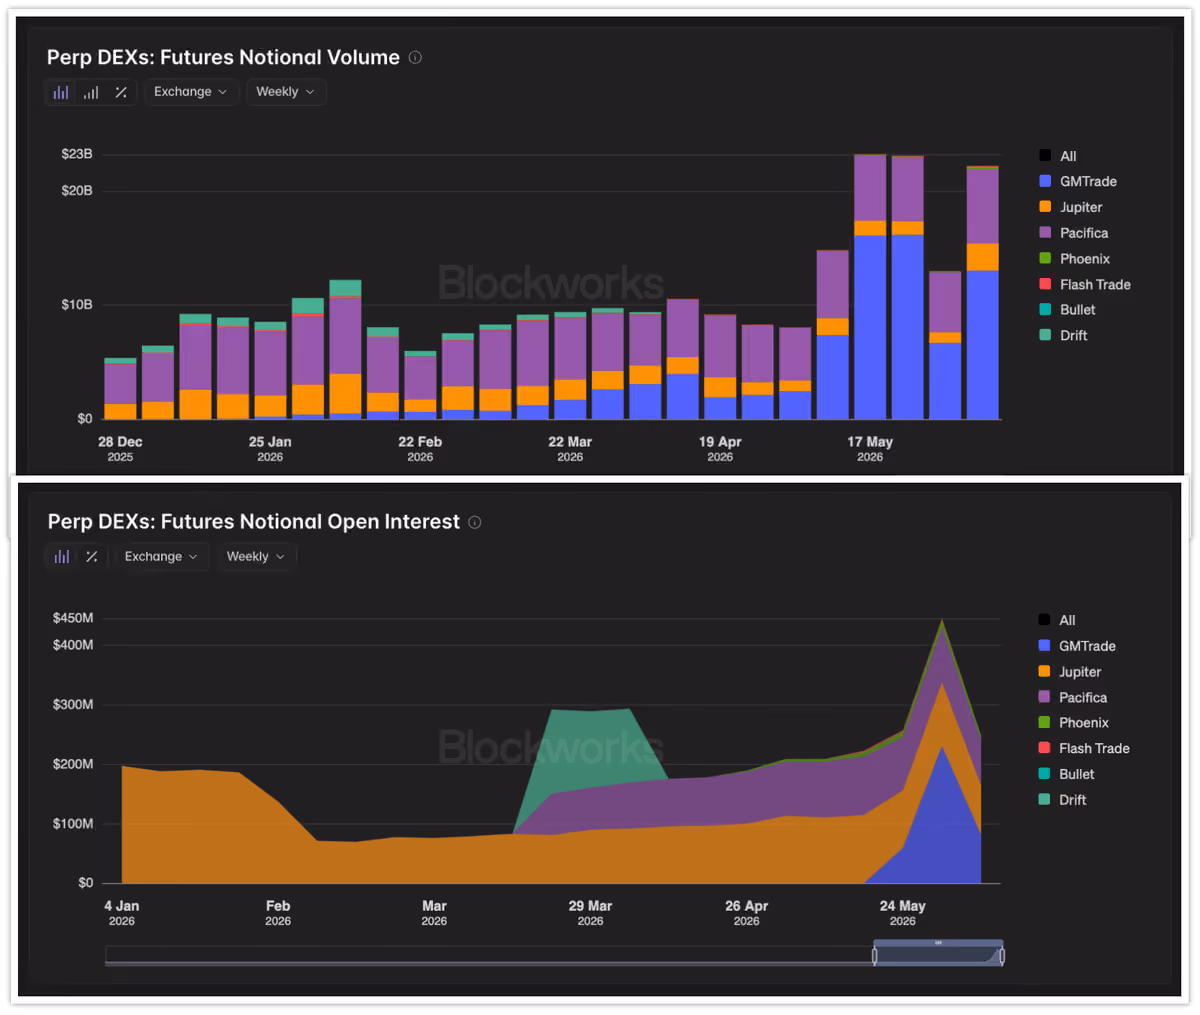Click the 29 Mar 2026 axis label
Viewport: 1200px width, 1015px height.
(x=590, y=913)
